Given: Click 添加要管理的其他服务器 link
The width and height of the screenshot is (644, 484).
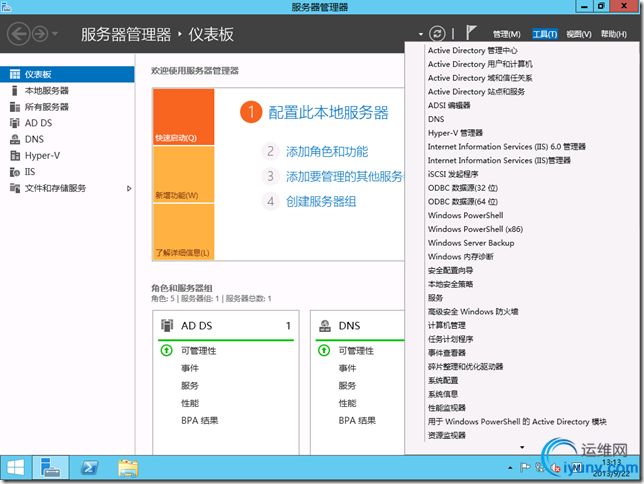Looking at the screenshot, I should pyautogui.click(x=345, y=177).
